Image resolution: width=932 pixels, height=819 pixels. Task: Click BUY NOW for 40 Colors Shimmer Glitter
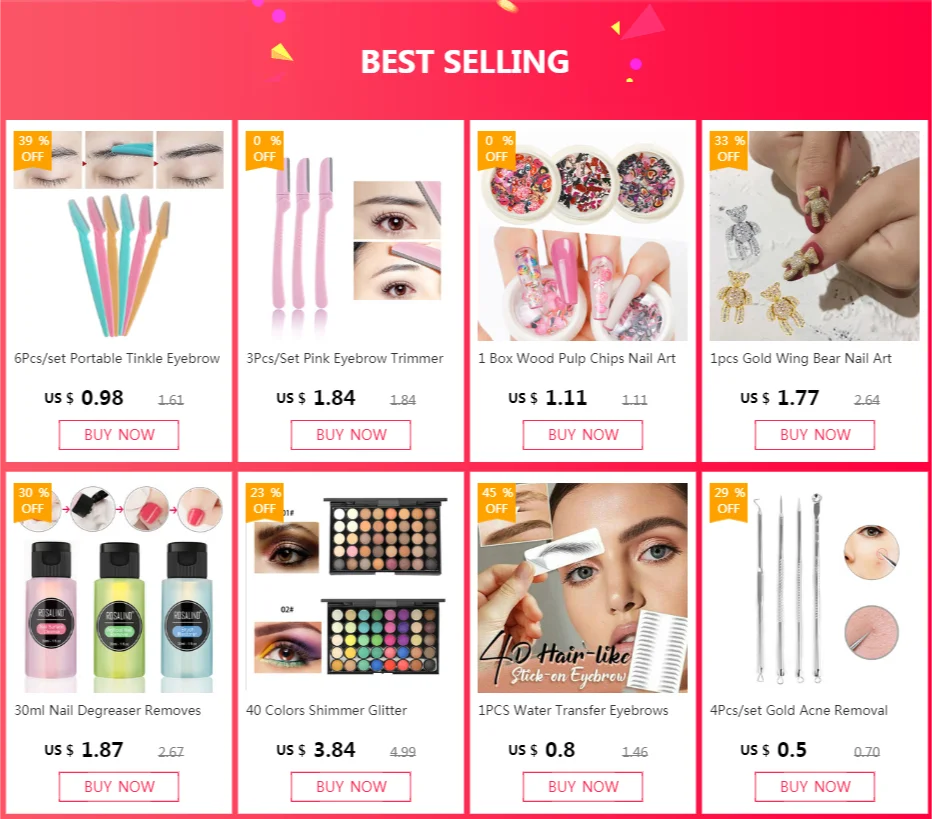point(351,787)
